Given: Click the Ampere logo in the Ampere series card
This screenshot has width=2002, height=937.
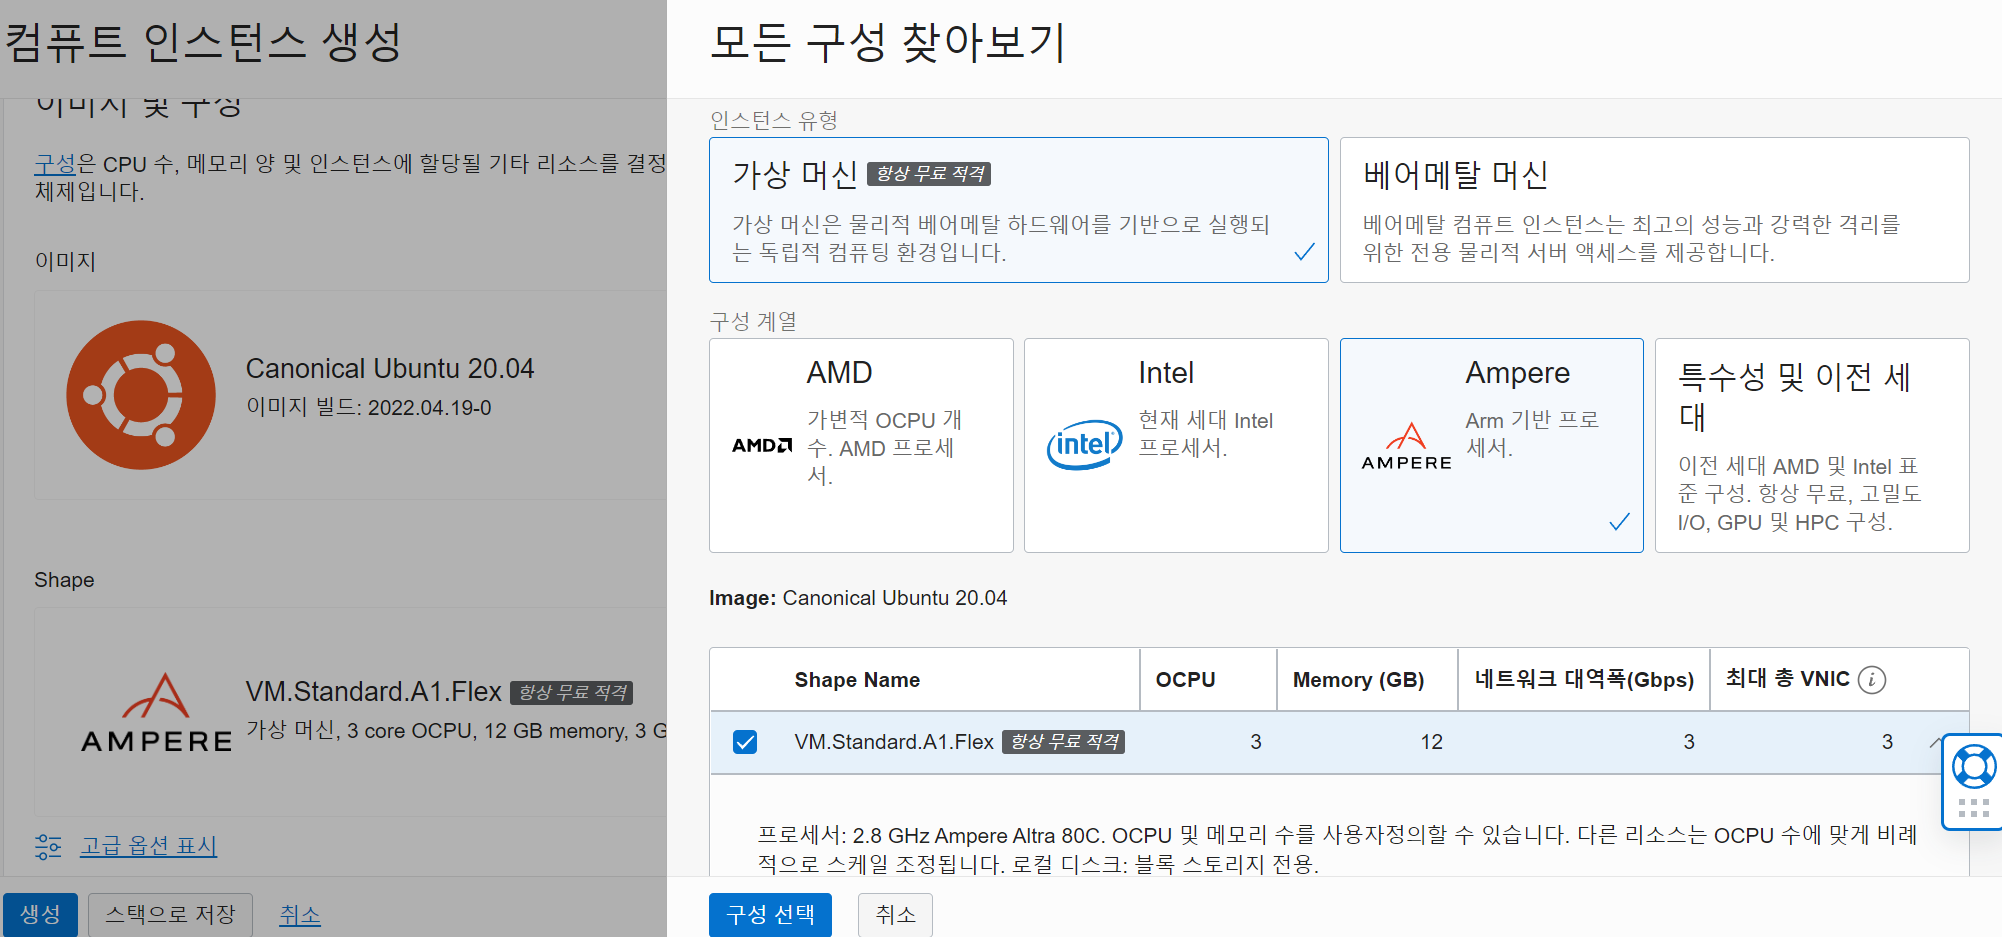Looking at the screenshot, I should pyautogui.click(x=1406, y=446).
